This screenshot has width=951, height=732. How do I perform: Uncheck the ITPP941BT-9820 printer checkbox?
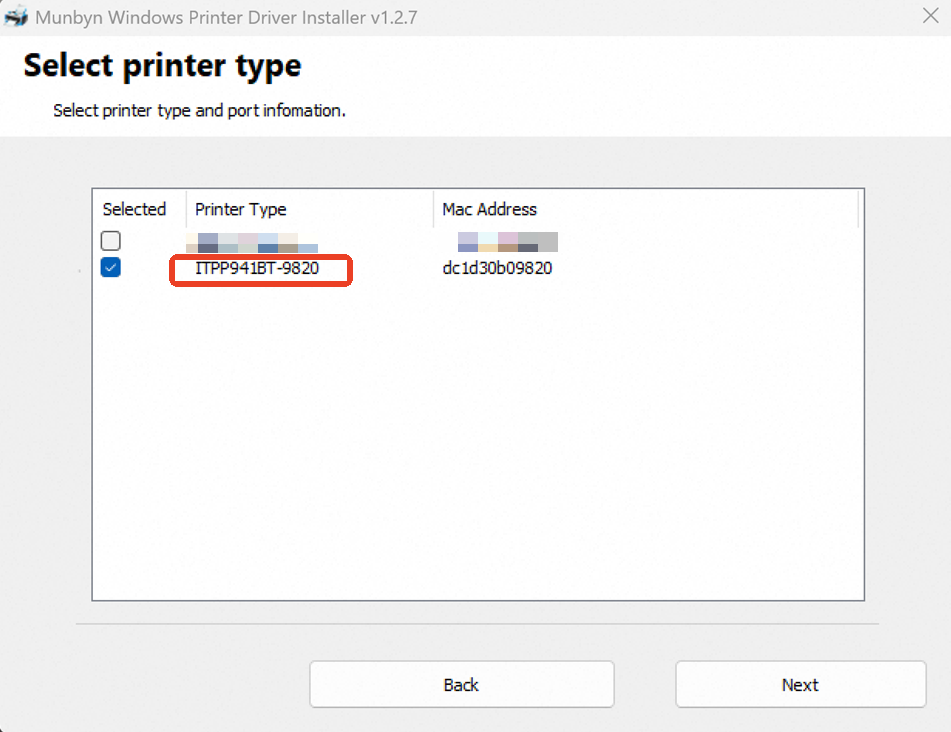tap(110, 267)
